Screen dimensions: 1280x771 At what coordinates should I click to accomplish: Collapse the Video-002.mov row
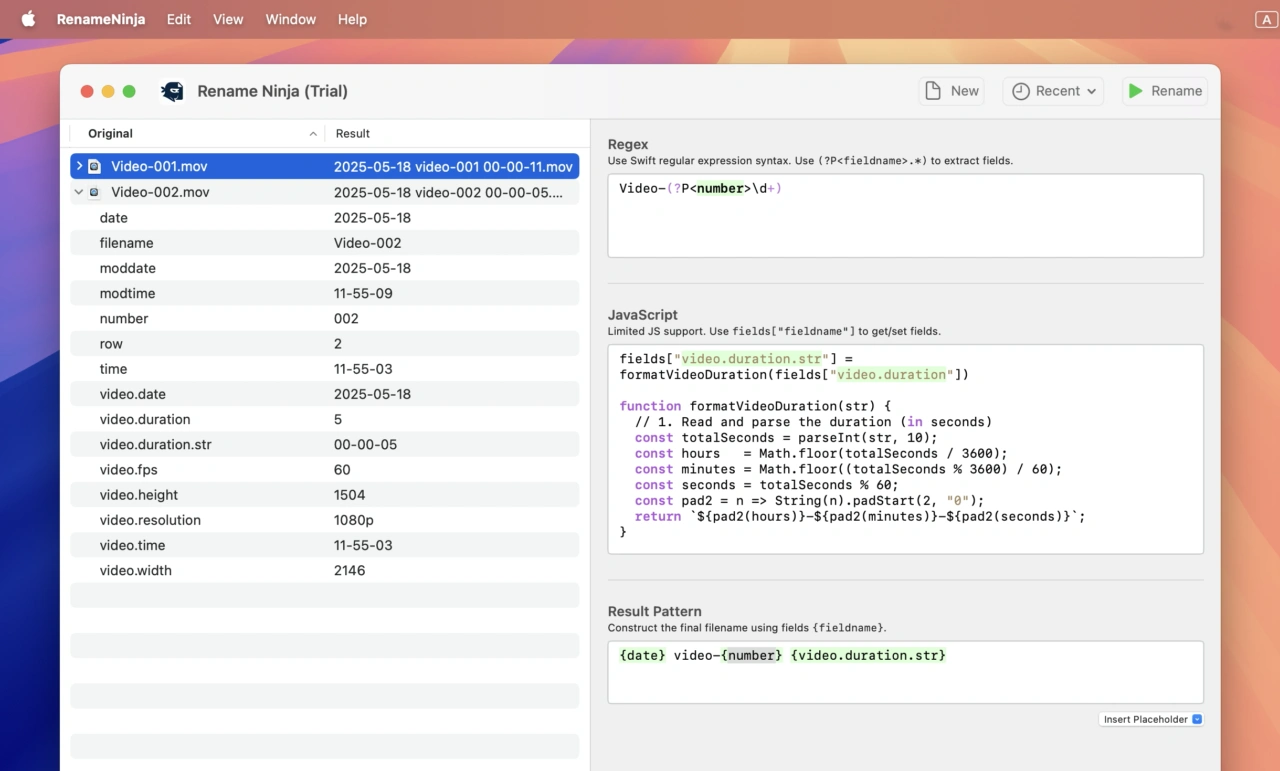[x=79, y=193]
